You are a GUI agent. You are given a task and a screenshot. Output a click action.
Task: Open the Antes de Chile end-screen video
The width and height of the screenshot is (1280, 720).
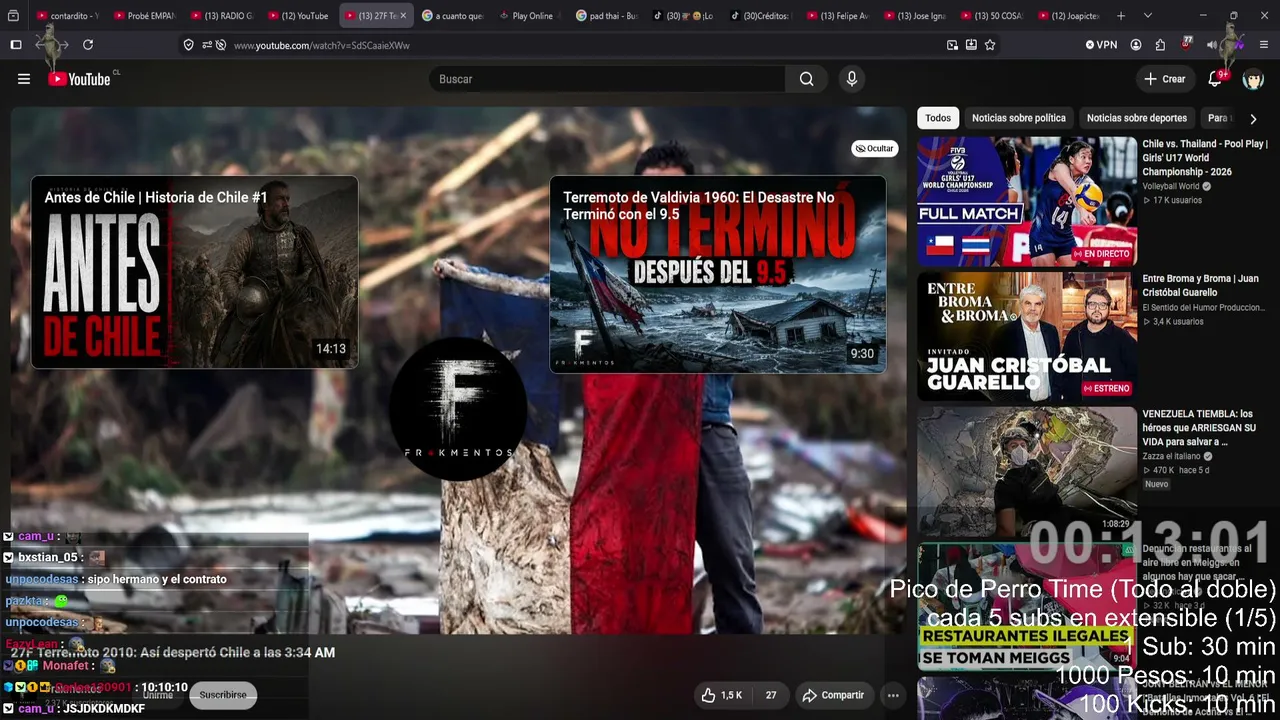tap(194, 272)
